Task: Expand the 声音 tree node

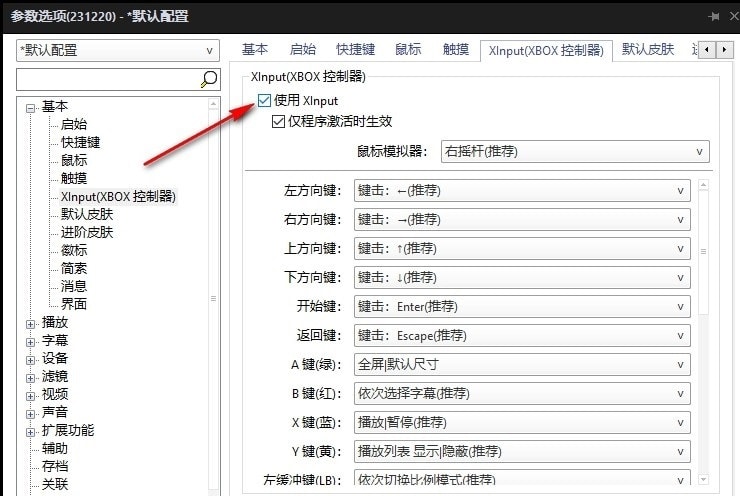Action: tap(31, 414)
